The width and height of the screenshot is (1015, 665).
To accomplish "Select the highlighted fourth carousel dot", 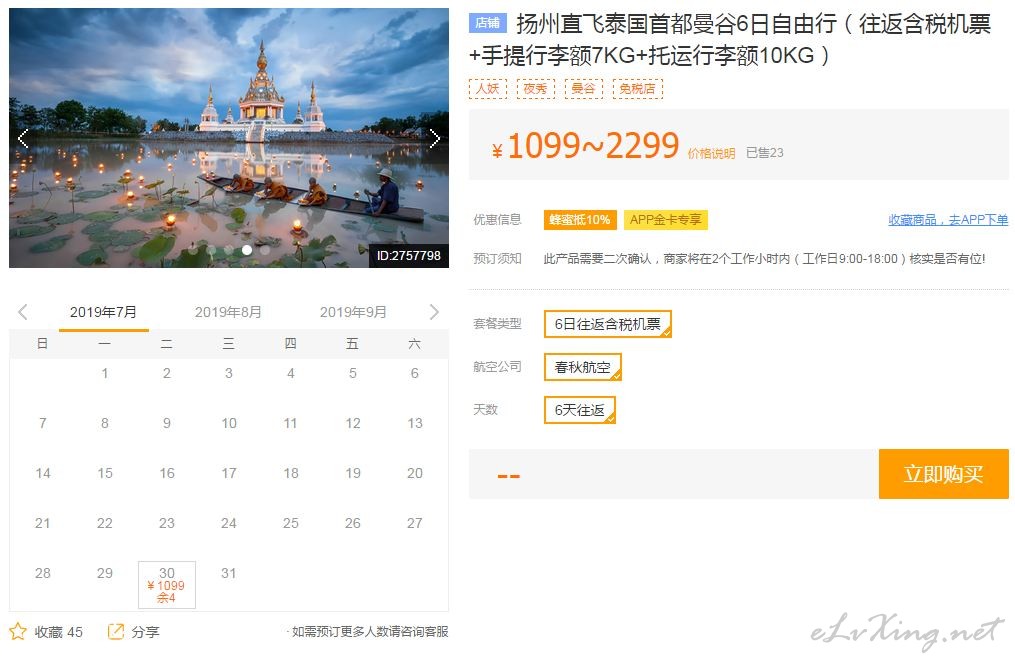I will [x=247, y=250].
